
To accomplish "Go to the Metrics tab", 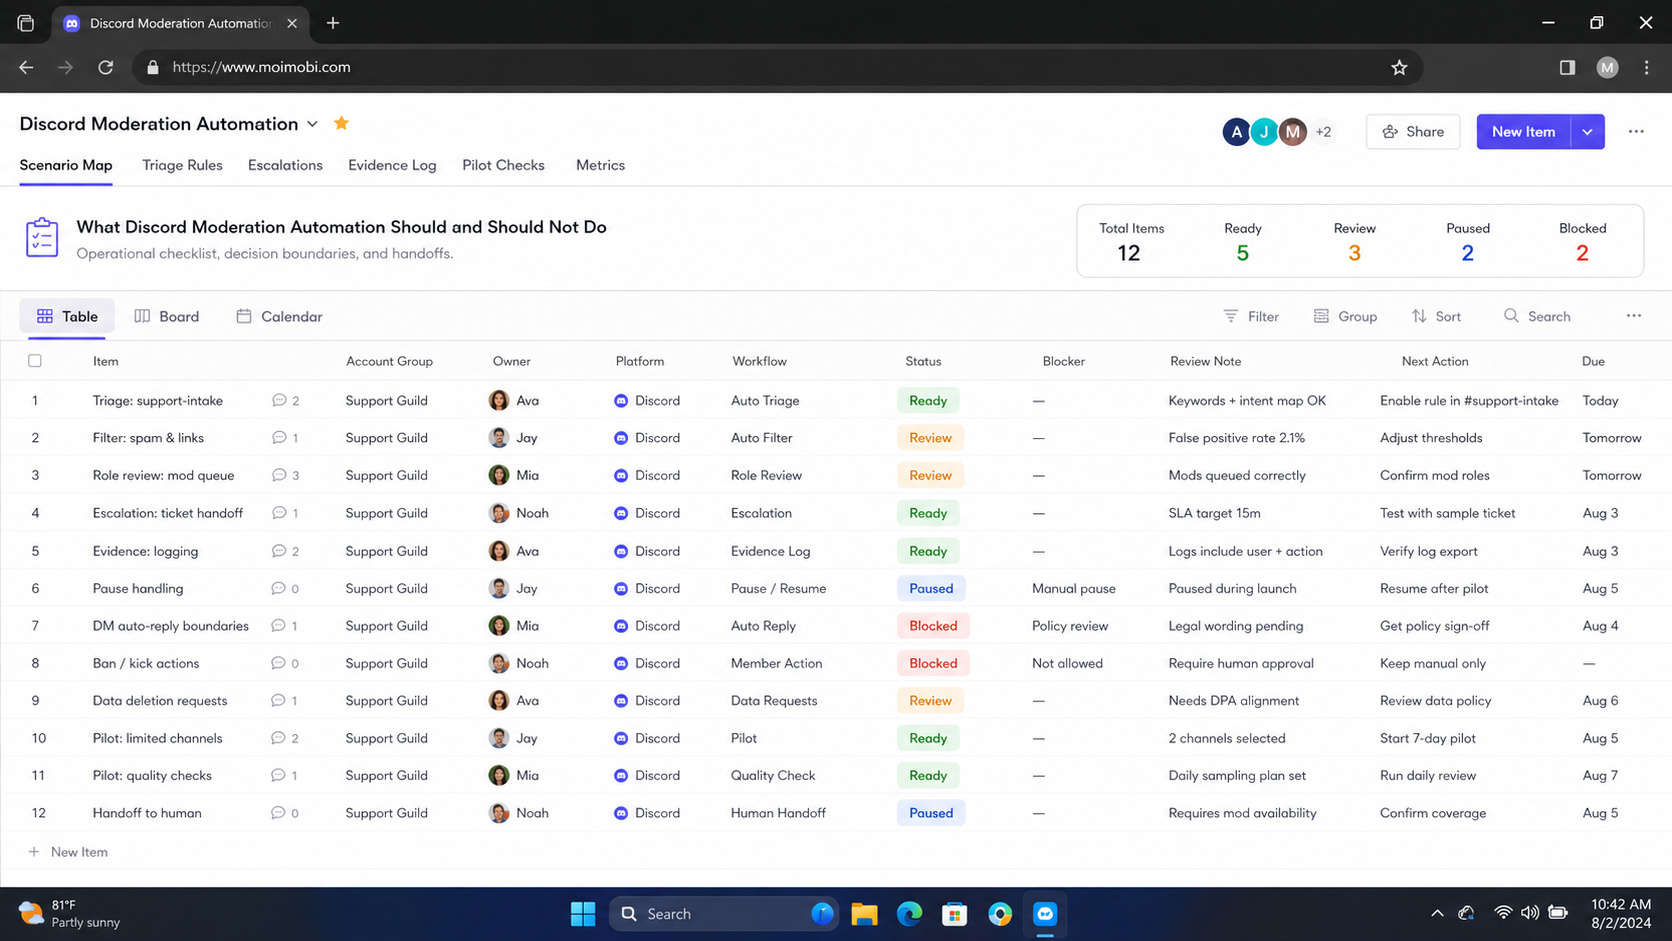I will pyautogui.click(x=600, y=165).
